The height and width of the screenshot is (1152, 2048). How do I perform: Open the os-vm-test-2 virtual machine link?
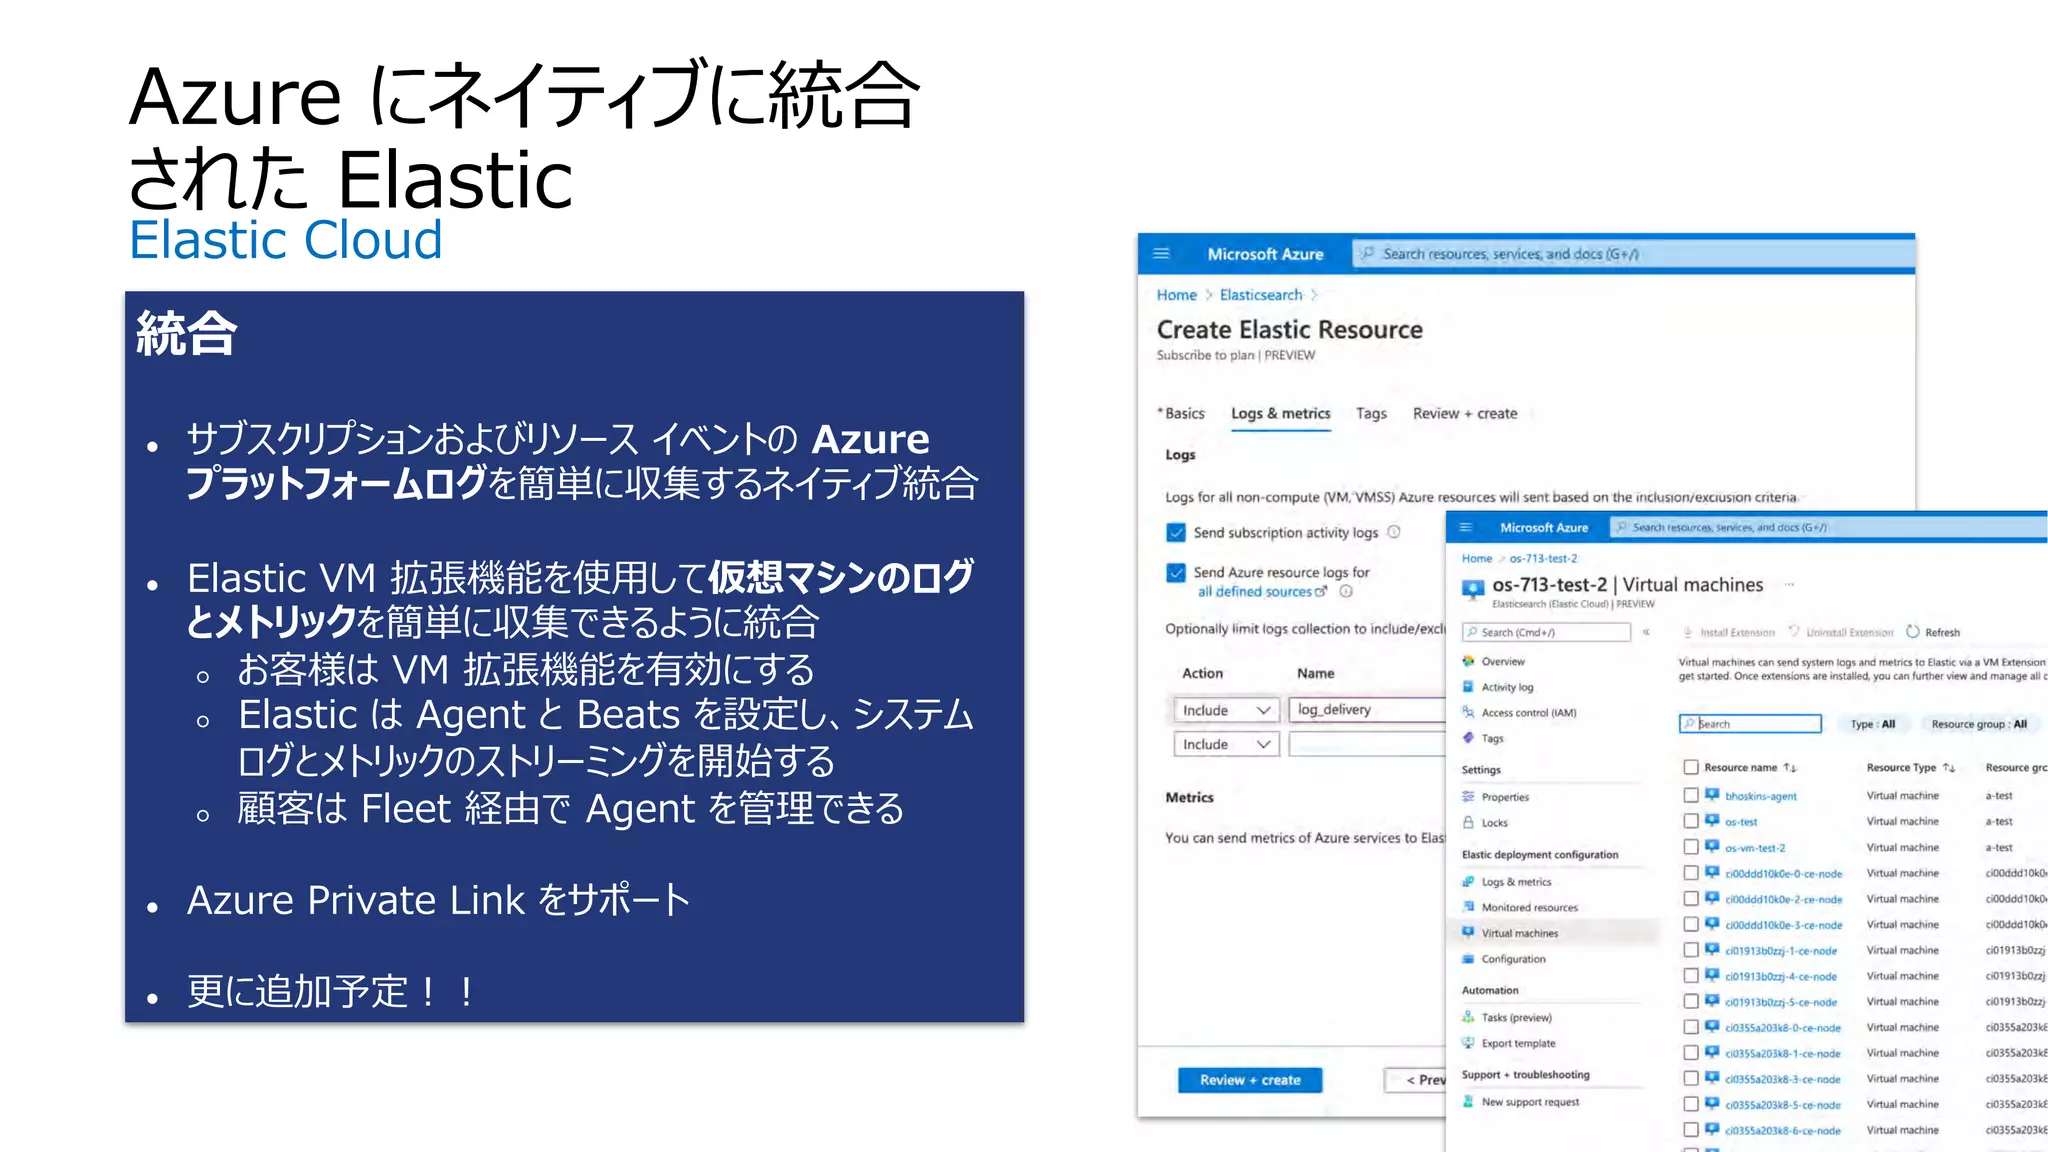1755,847
